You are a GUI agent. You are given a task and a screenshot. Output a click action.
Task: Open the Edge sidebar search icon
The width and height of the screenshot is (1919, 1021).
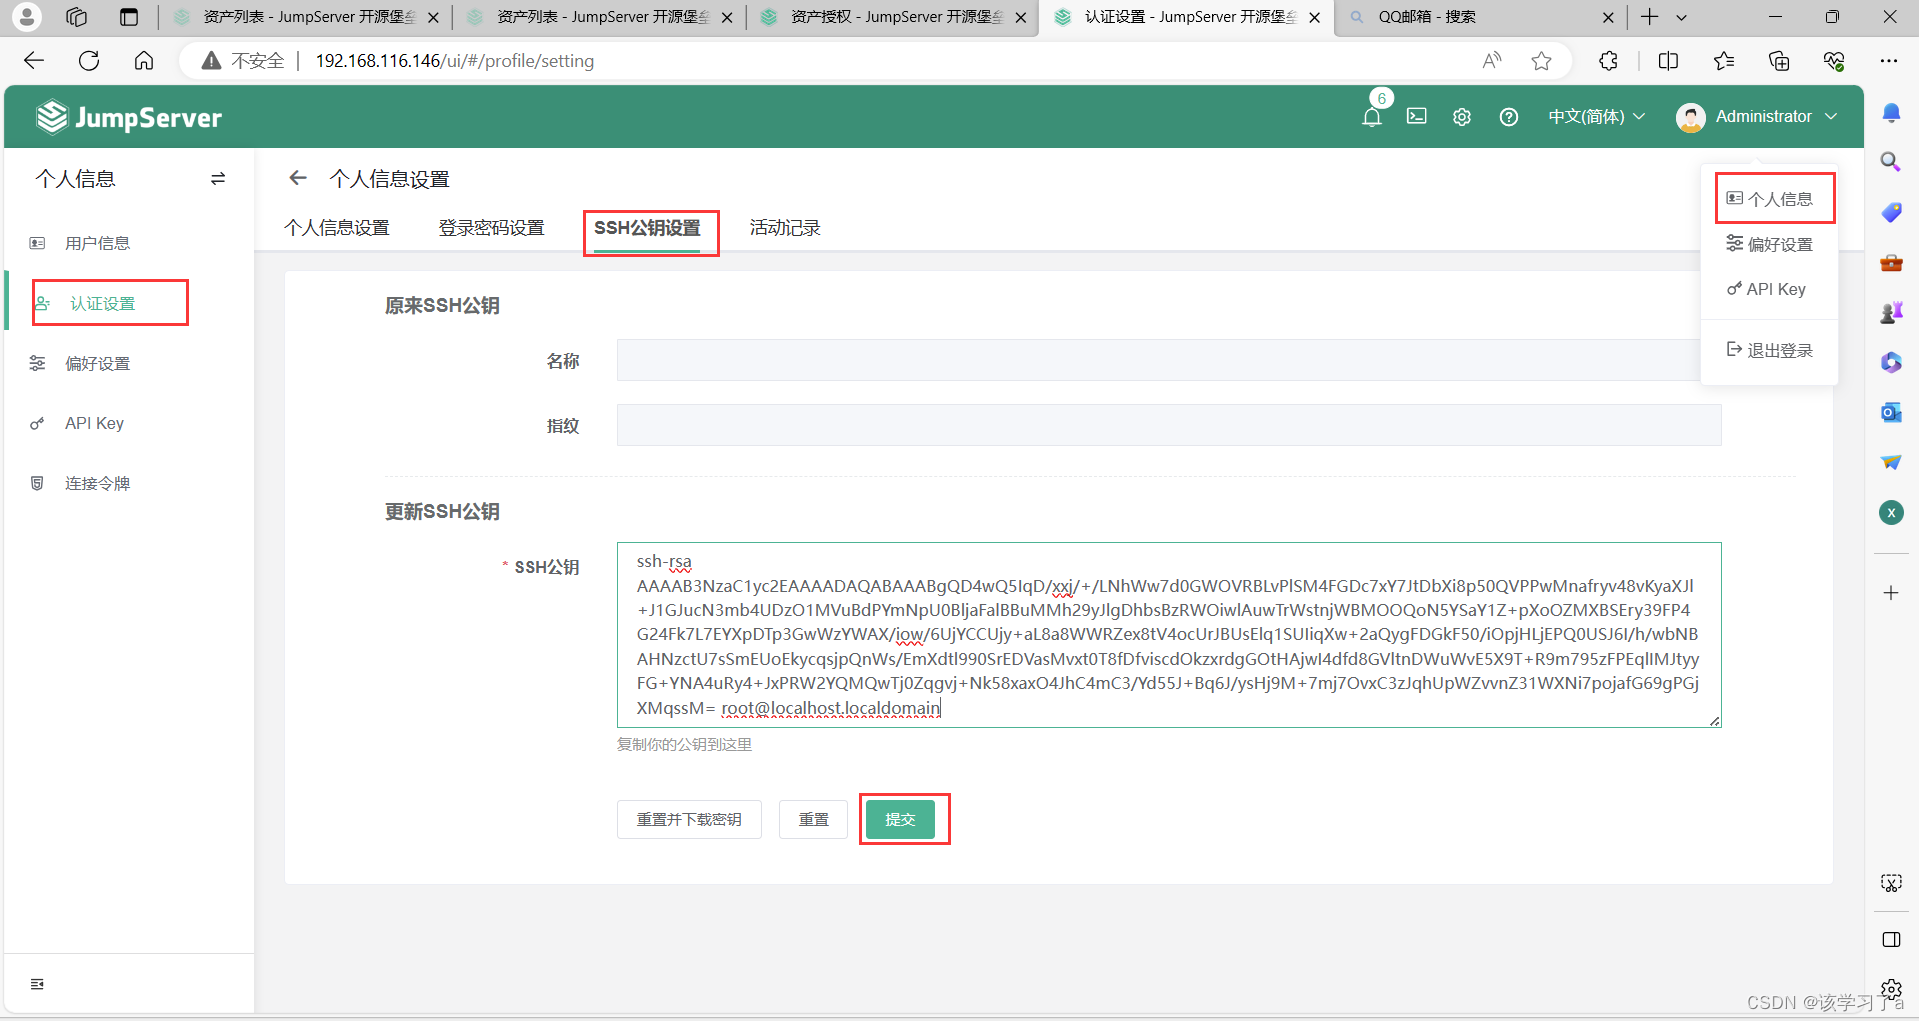[x=1891, y=162]
